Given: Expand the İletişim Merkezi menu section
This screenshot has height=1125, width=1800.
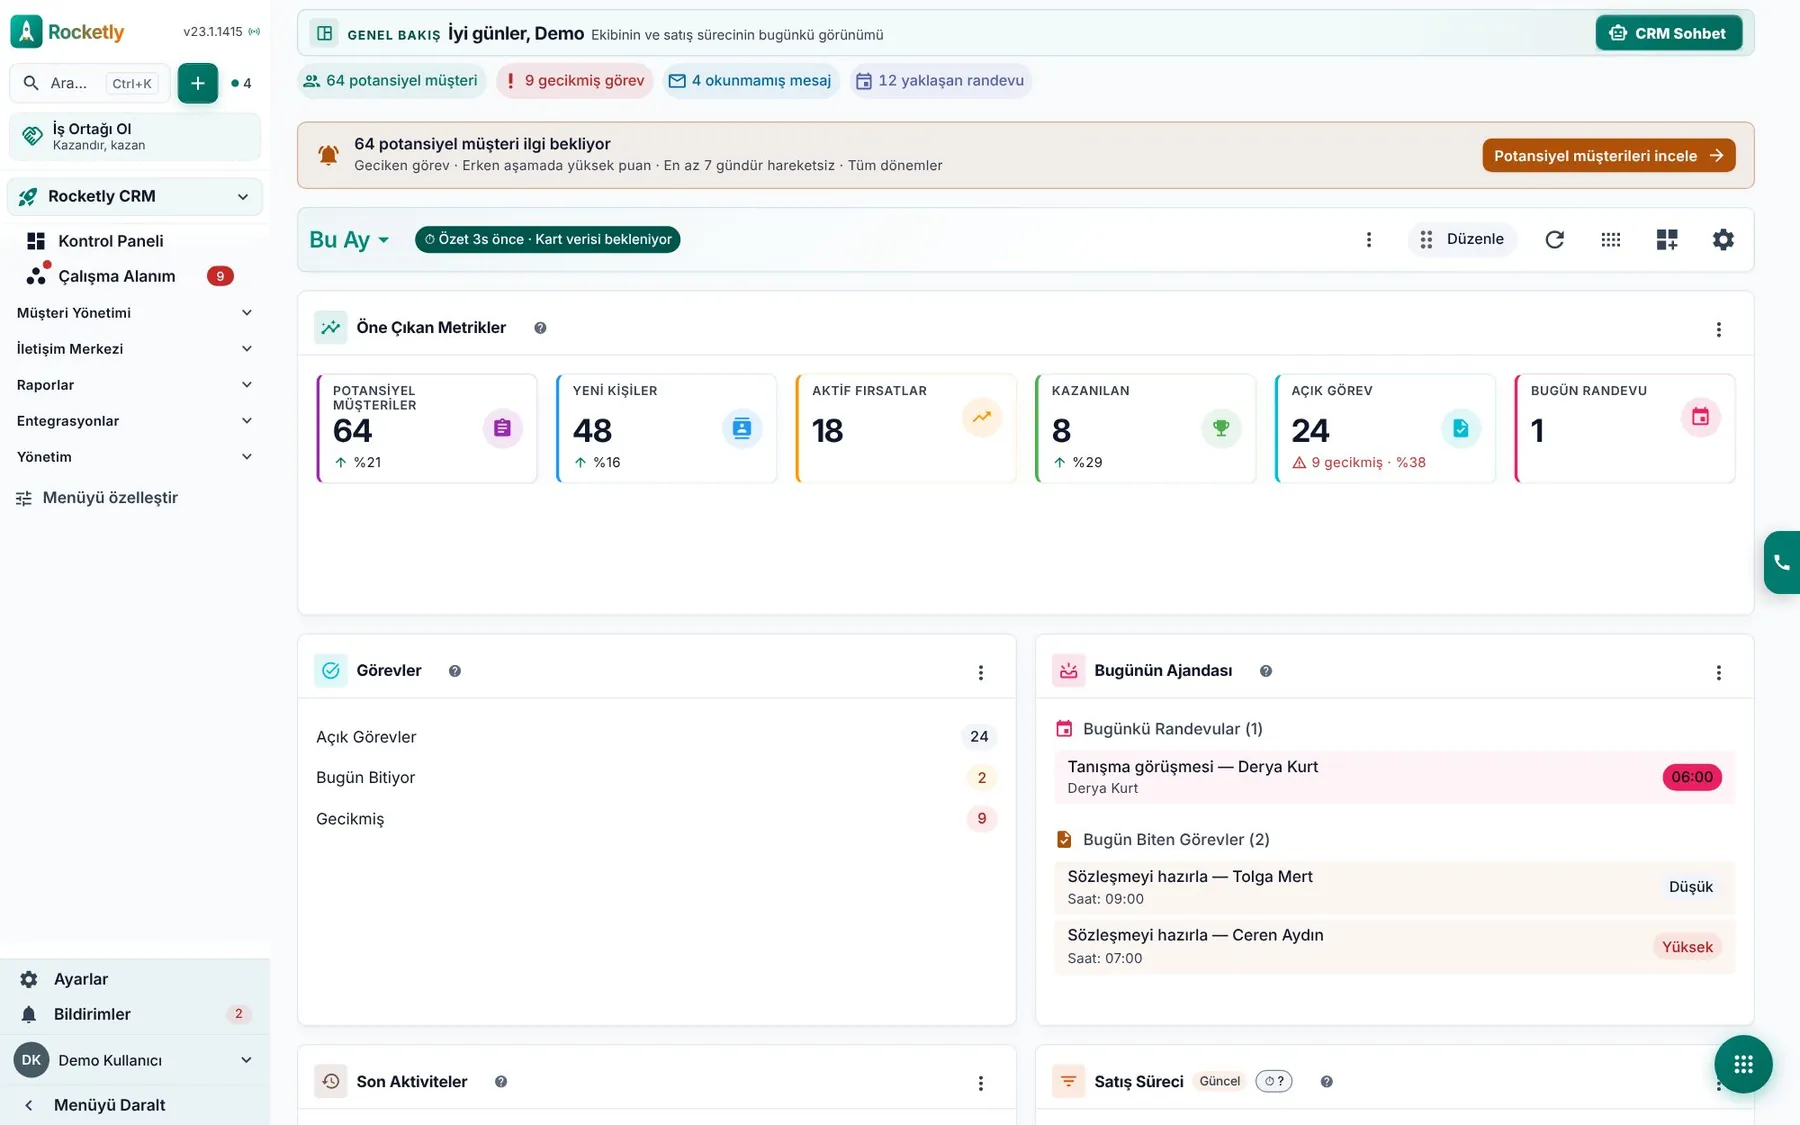Looking at the screenshot, I should click(x=135, y=349).
